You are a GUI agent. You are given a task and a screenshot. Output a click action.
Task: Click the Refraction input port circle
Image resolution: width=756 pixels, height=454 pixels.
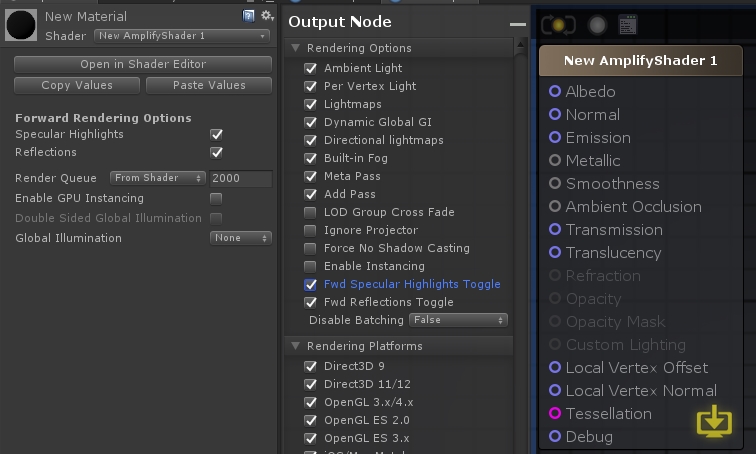(x=555, y=275)
